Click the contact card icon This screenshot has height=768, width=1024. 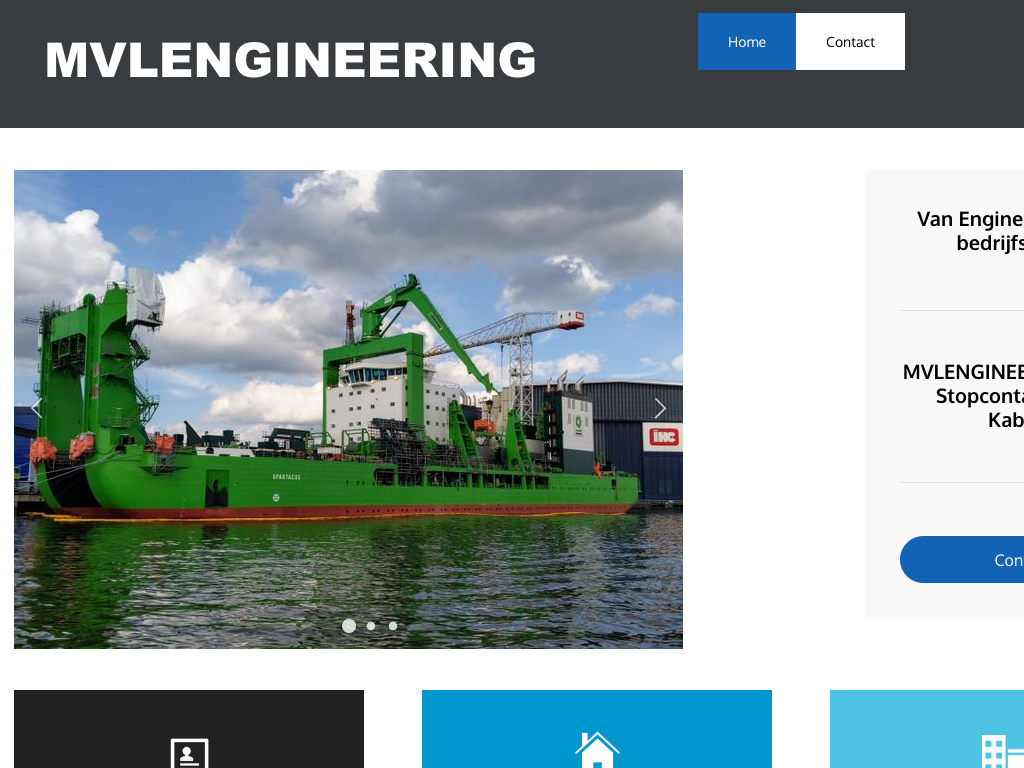pos(189,754)
